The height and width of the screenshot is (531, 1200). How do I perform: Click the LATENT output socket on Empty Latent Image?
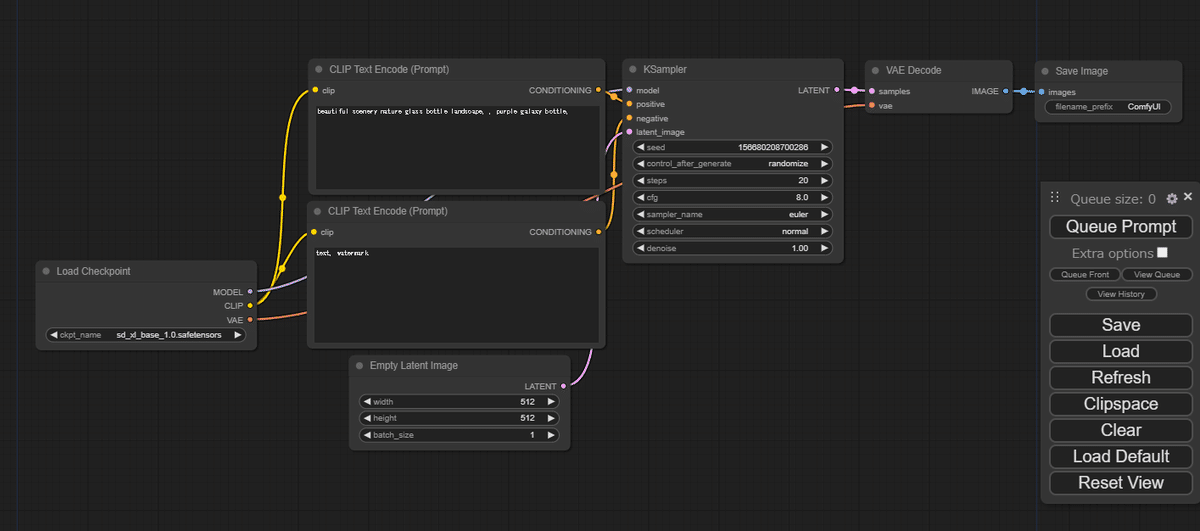click(564, 385)
